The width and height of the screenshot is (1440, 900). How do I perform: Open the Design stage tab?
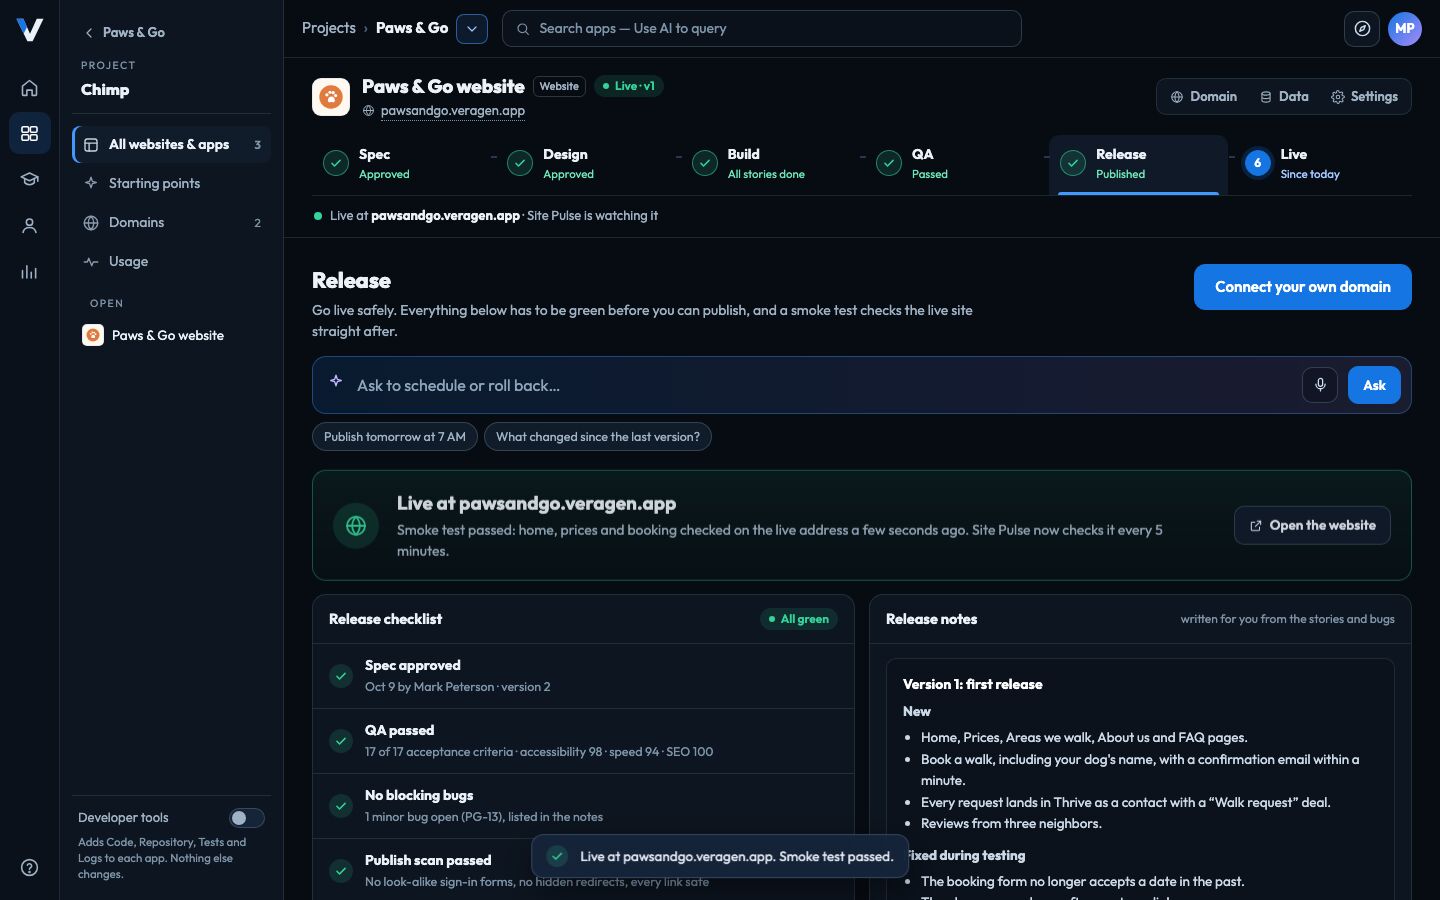(x=585, y=164)
